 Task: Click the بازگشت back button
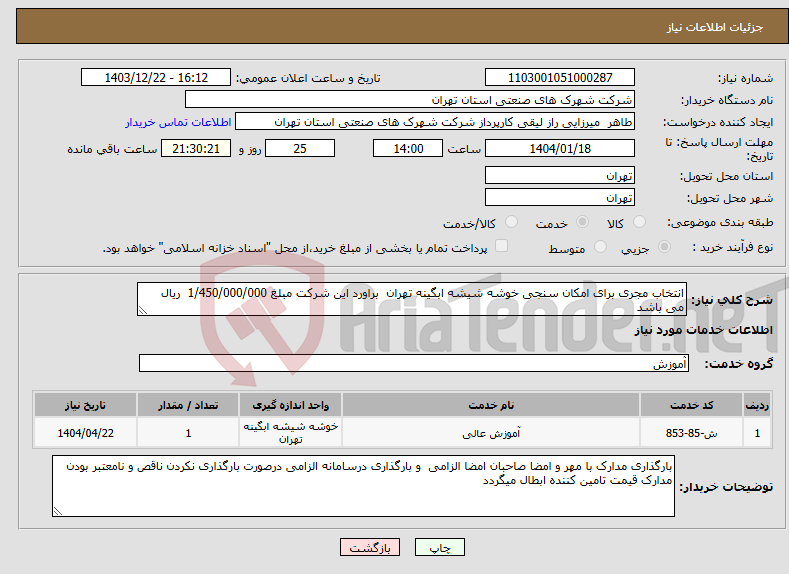click(x=370, y=547)
